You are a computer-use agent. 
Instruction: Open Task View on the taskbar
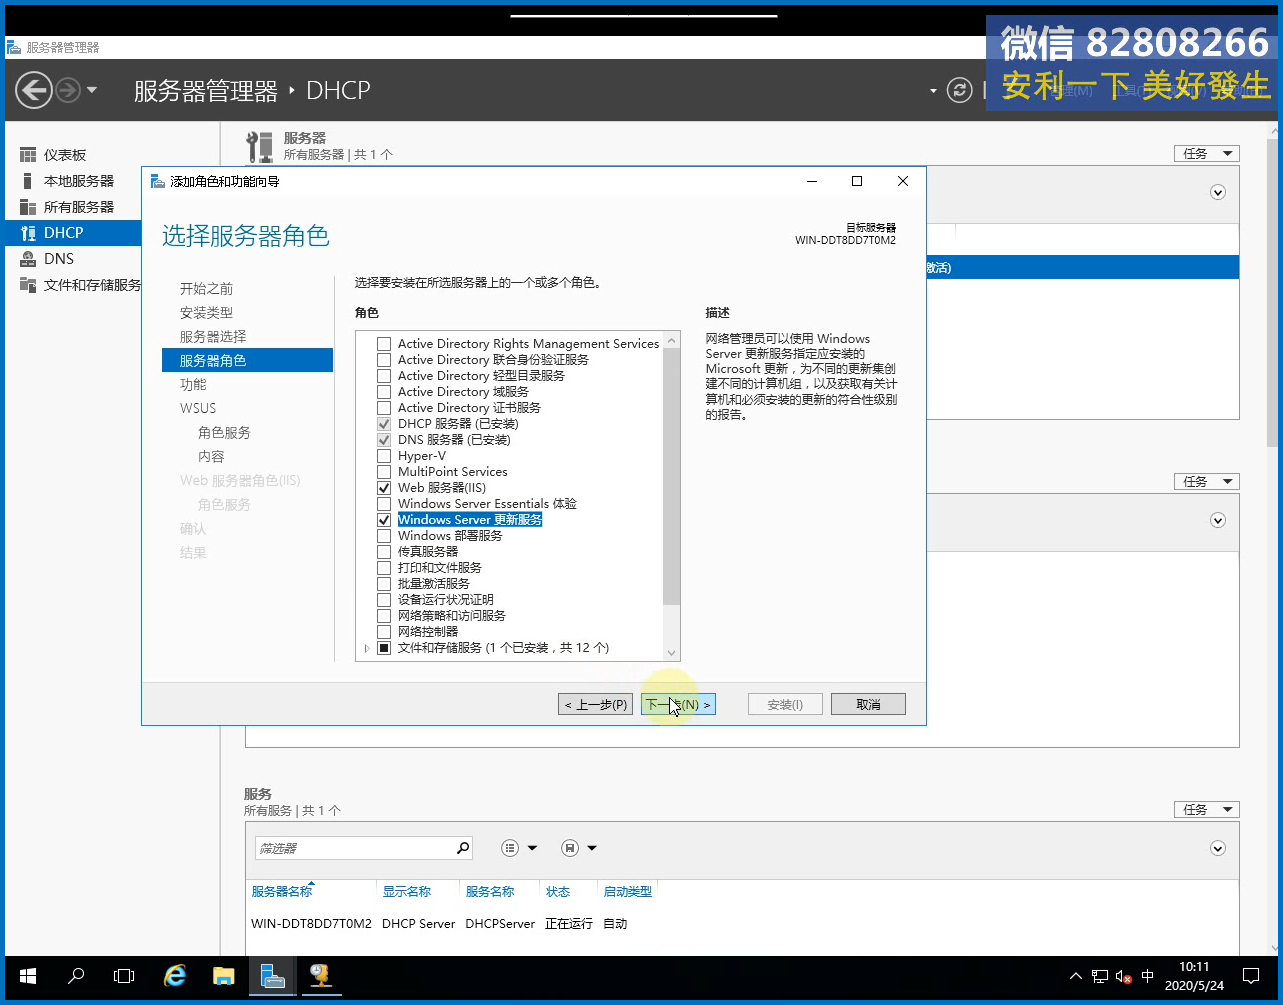pos(124,976)
